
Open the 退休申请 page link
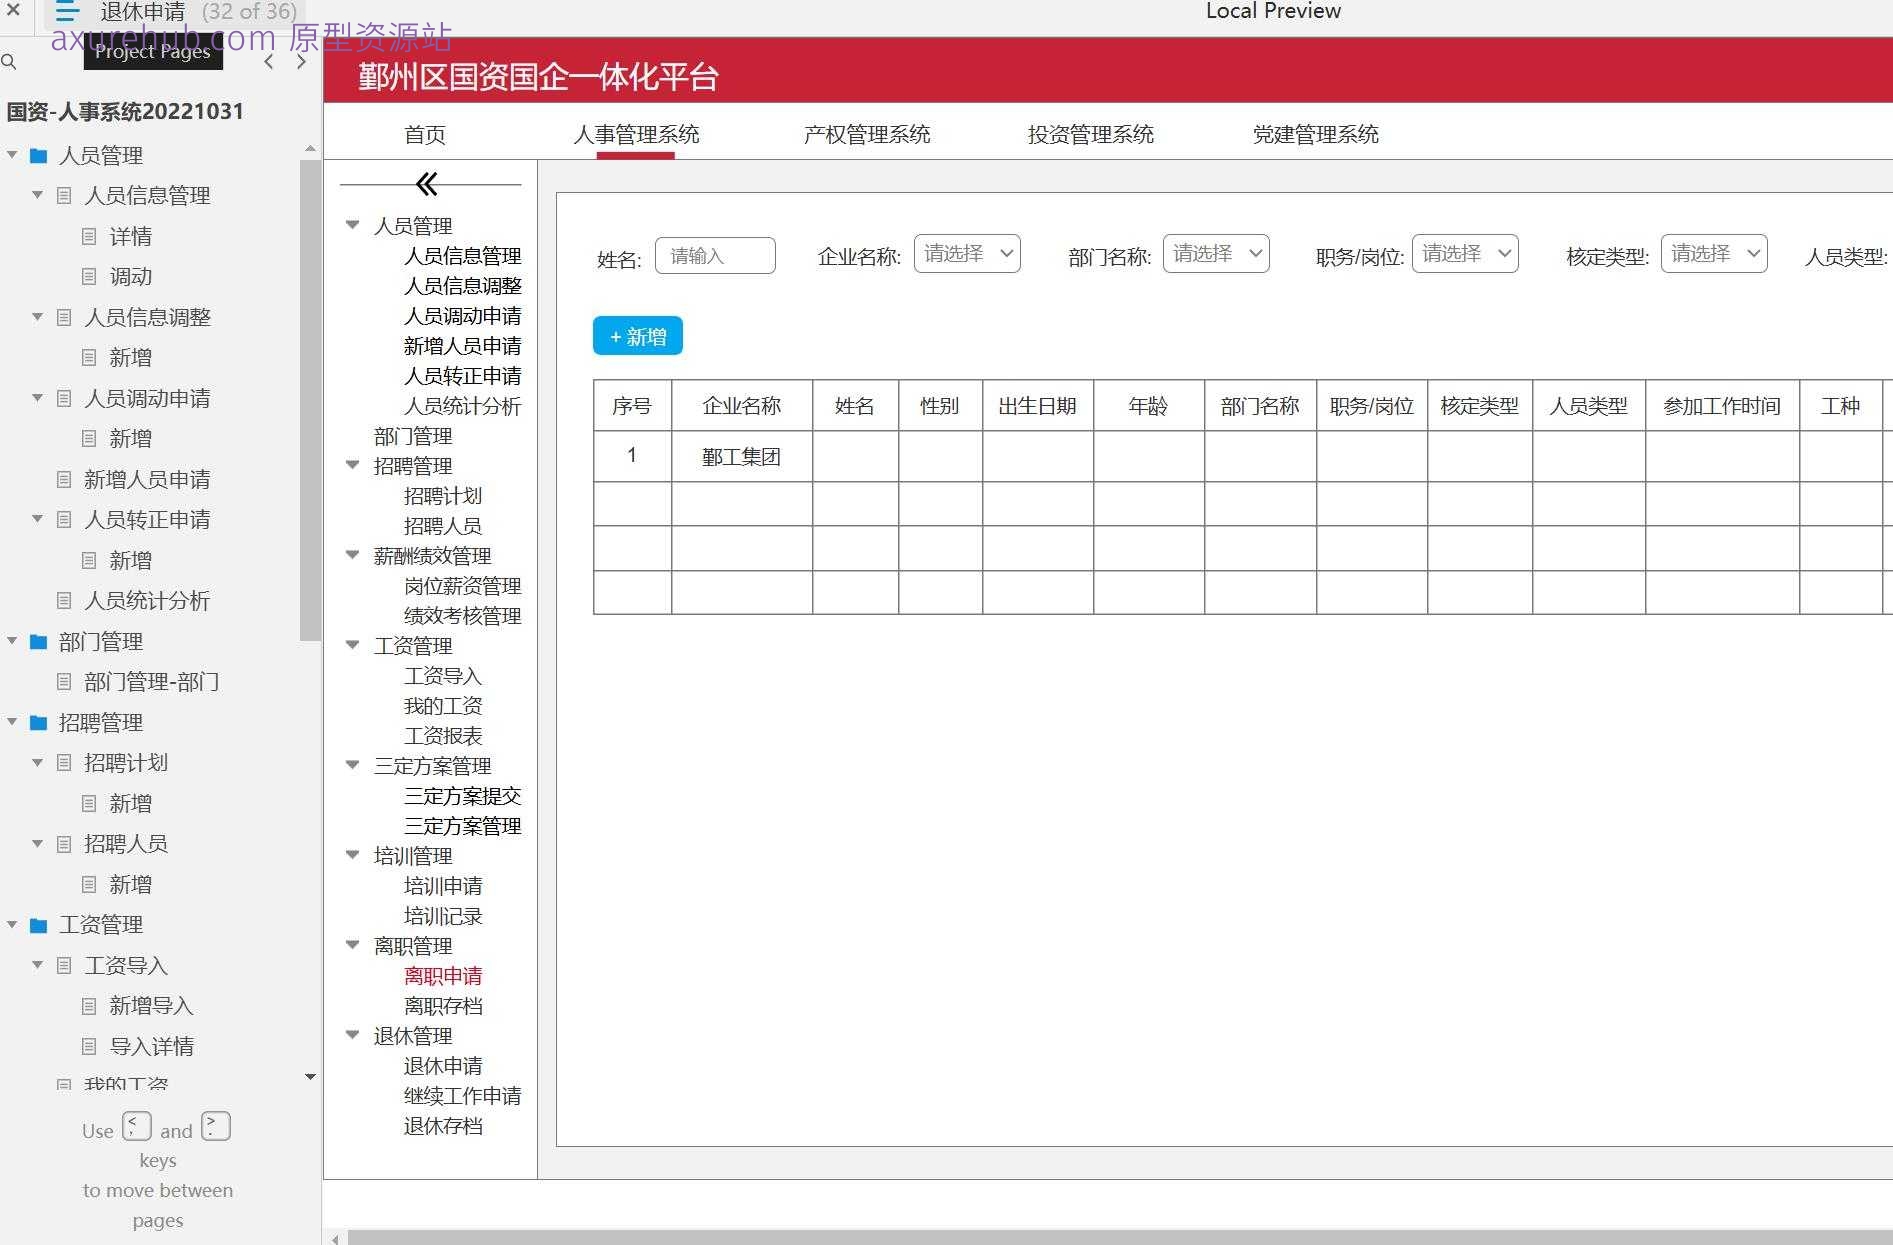(x=443, y=1066)
